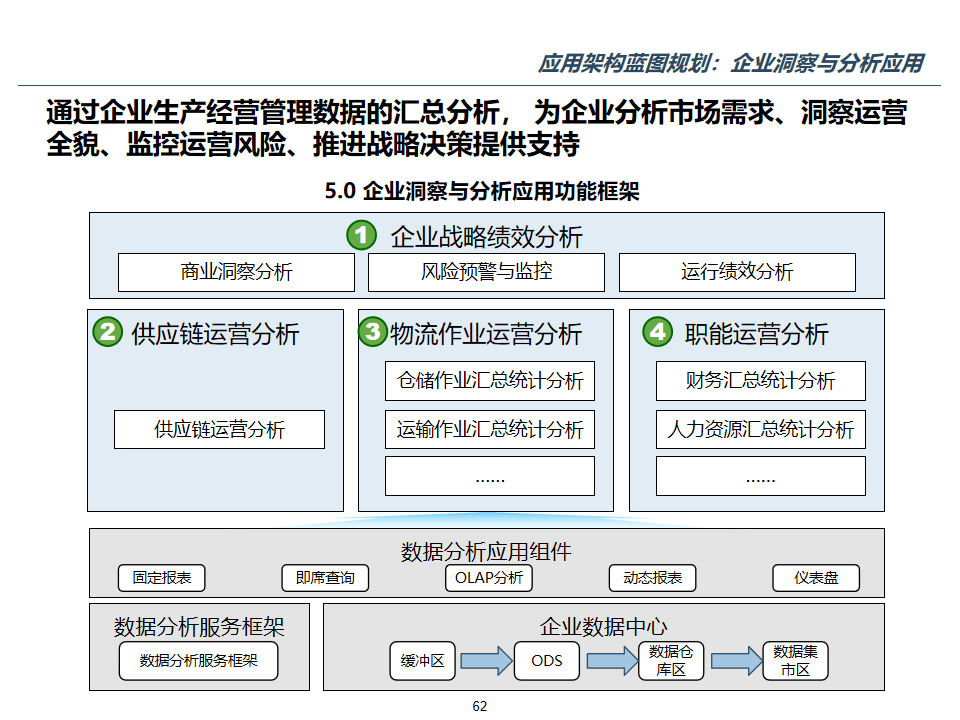Select the 风险预警与监控 box
Screen dimensions: 960x720
click(486, 272)
